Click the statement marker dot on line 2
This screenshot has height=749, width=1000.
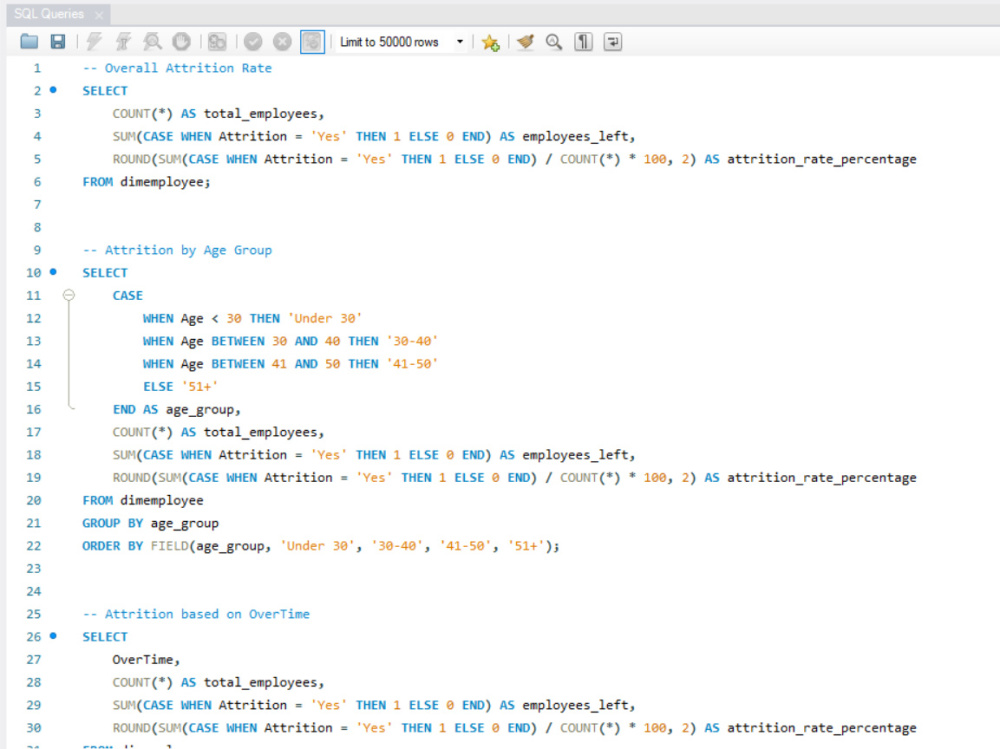point(54,90)
